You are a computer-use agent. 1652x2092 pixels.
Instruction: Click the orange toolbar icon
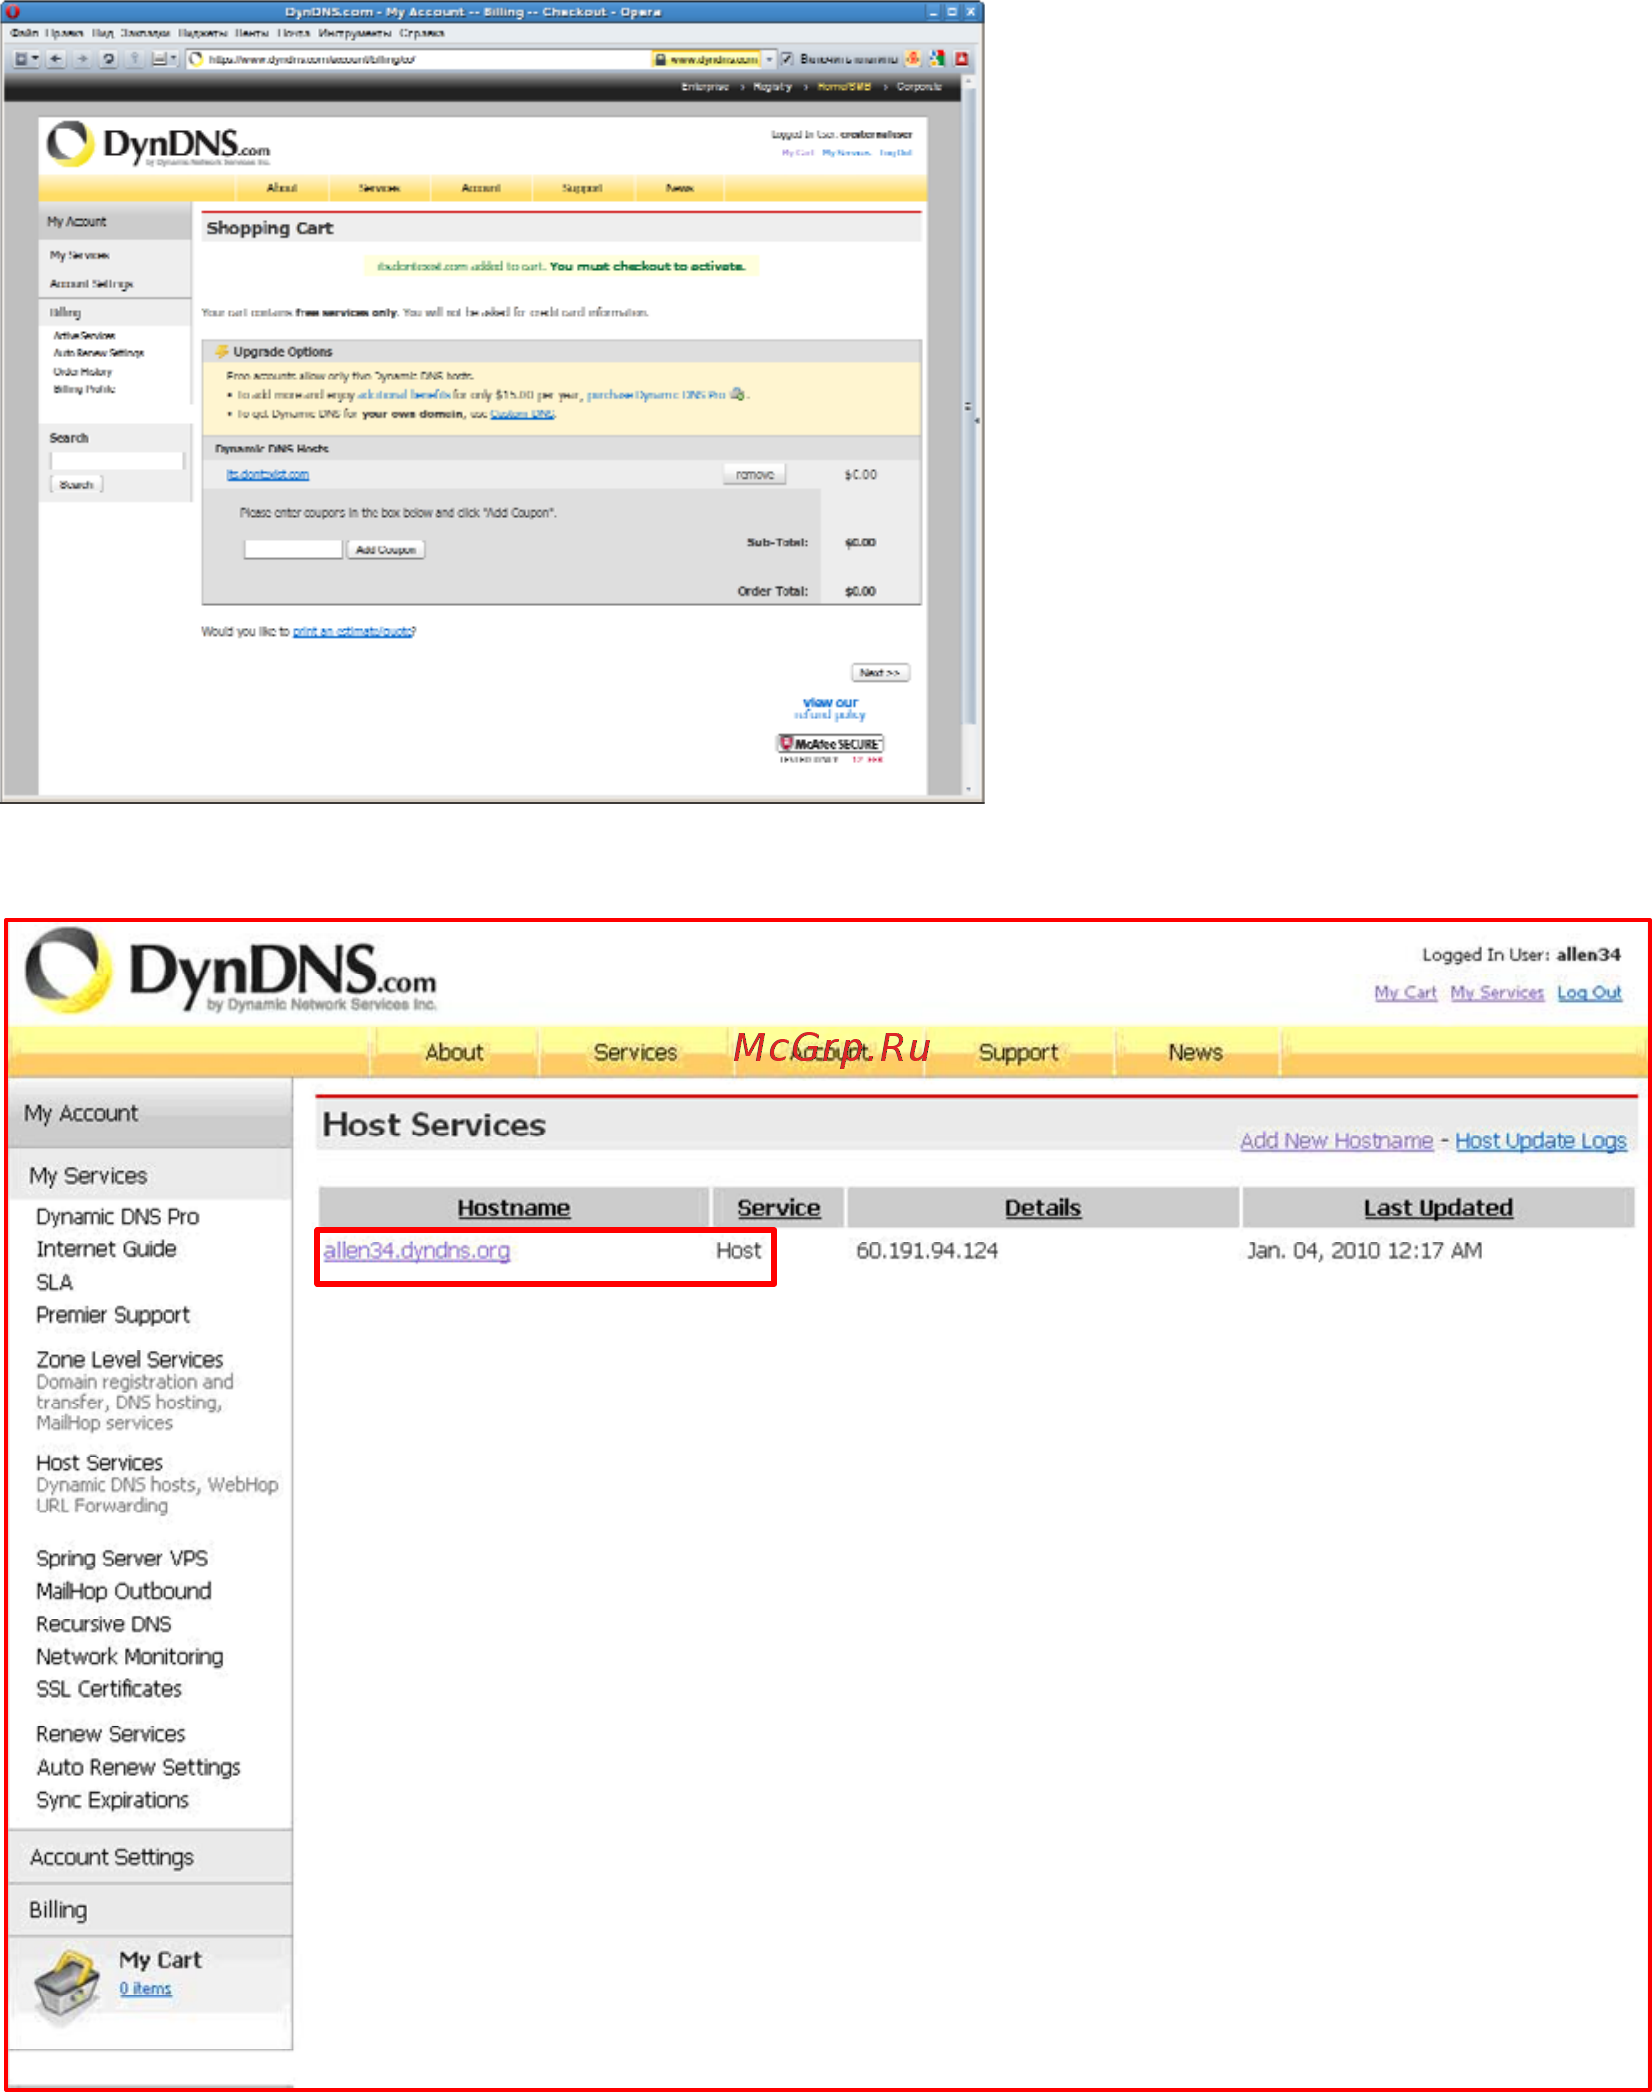pos(913,59)
